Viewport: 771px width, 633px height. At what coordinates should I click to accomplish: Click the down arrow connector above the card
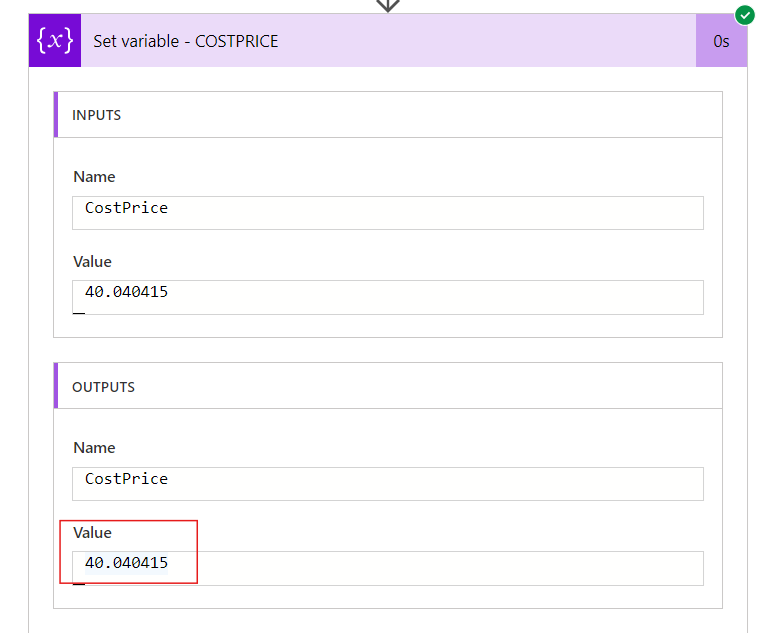click(x=388, y=5)
